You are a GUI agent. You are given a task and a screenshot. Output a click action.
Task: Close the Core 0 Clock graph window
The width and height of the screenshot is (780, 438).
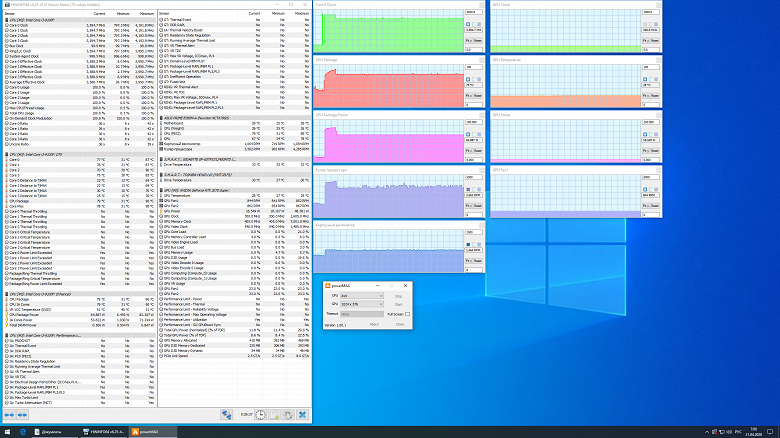click(x=481, y=5)
